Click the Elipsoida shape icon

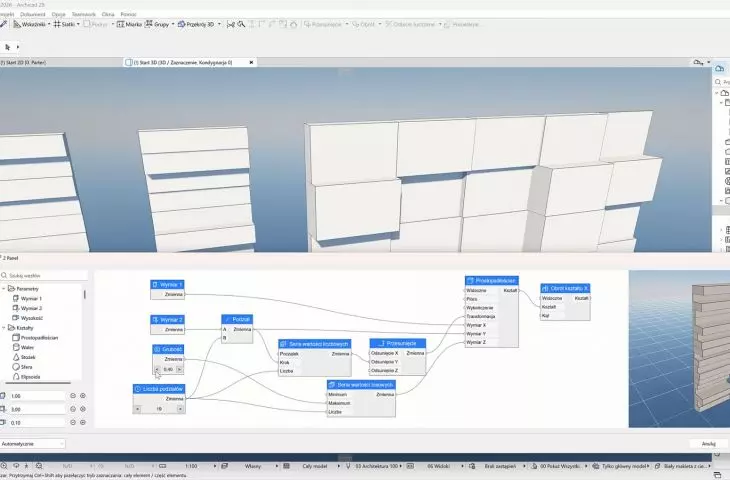pos(16,377)
